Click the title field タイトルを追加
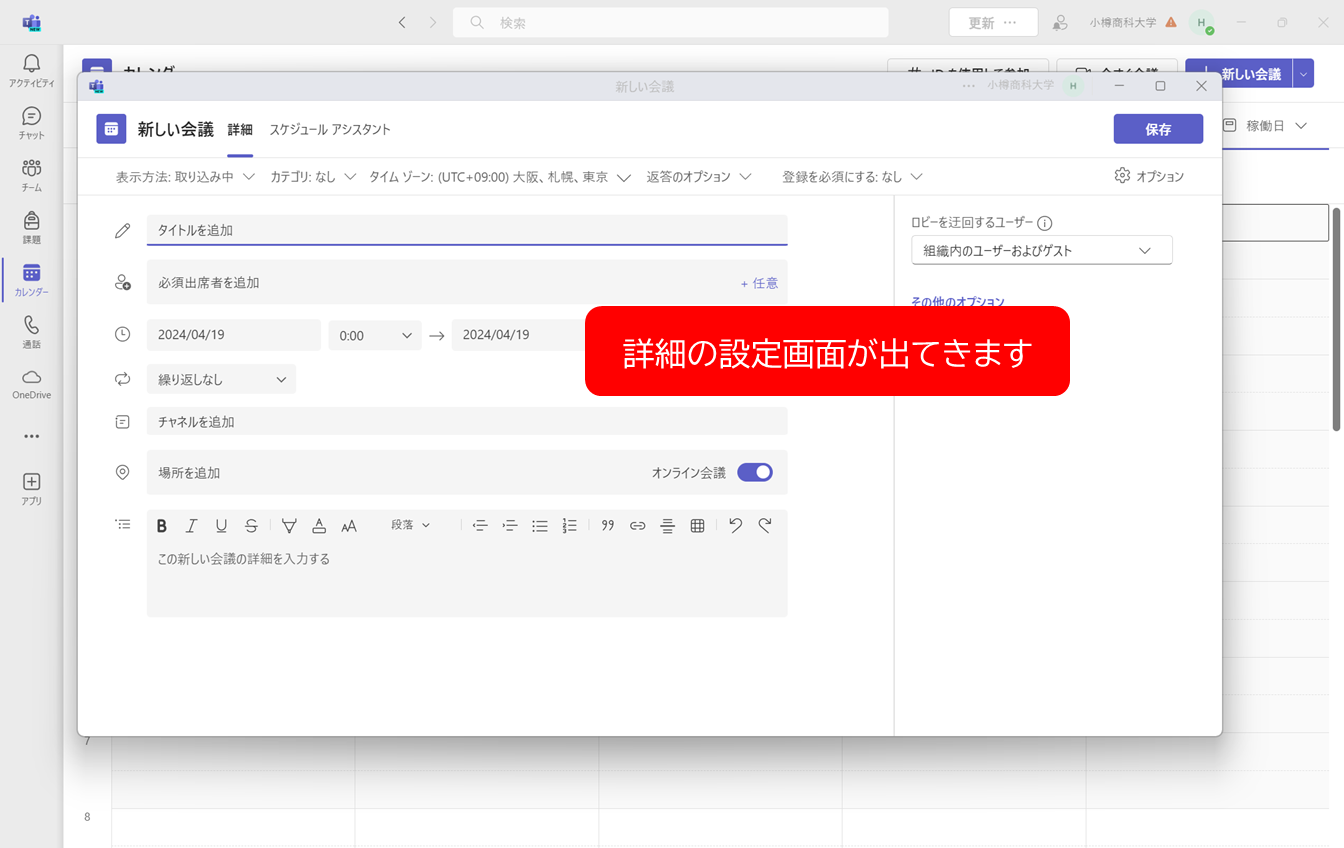The height and width of the screenshot is (848, 1344). 467,230
